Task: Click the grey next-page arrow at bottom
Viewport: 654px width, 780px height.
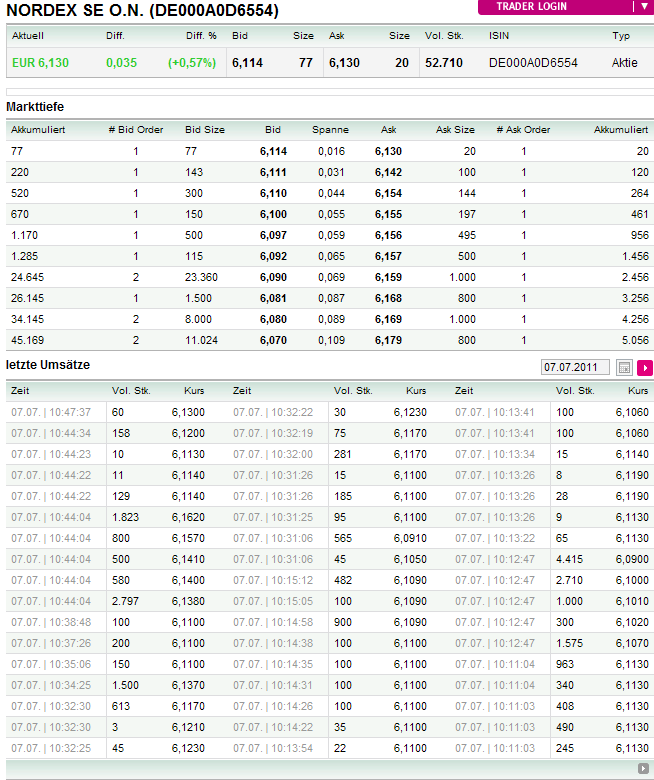Action: (x=643, y=769)
